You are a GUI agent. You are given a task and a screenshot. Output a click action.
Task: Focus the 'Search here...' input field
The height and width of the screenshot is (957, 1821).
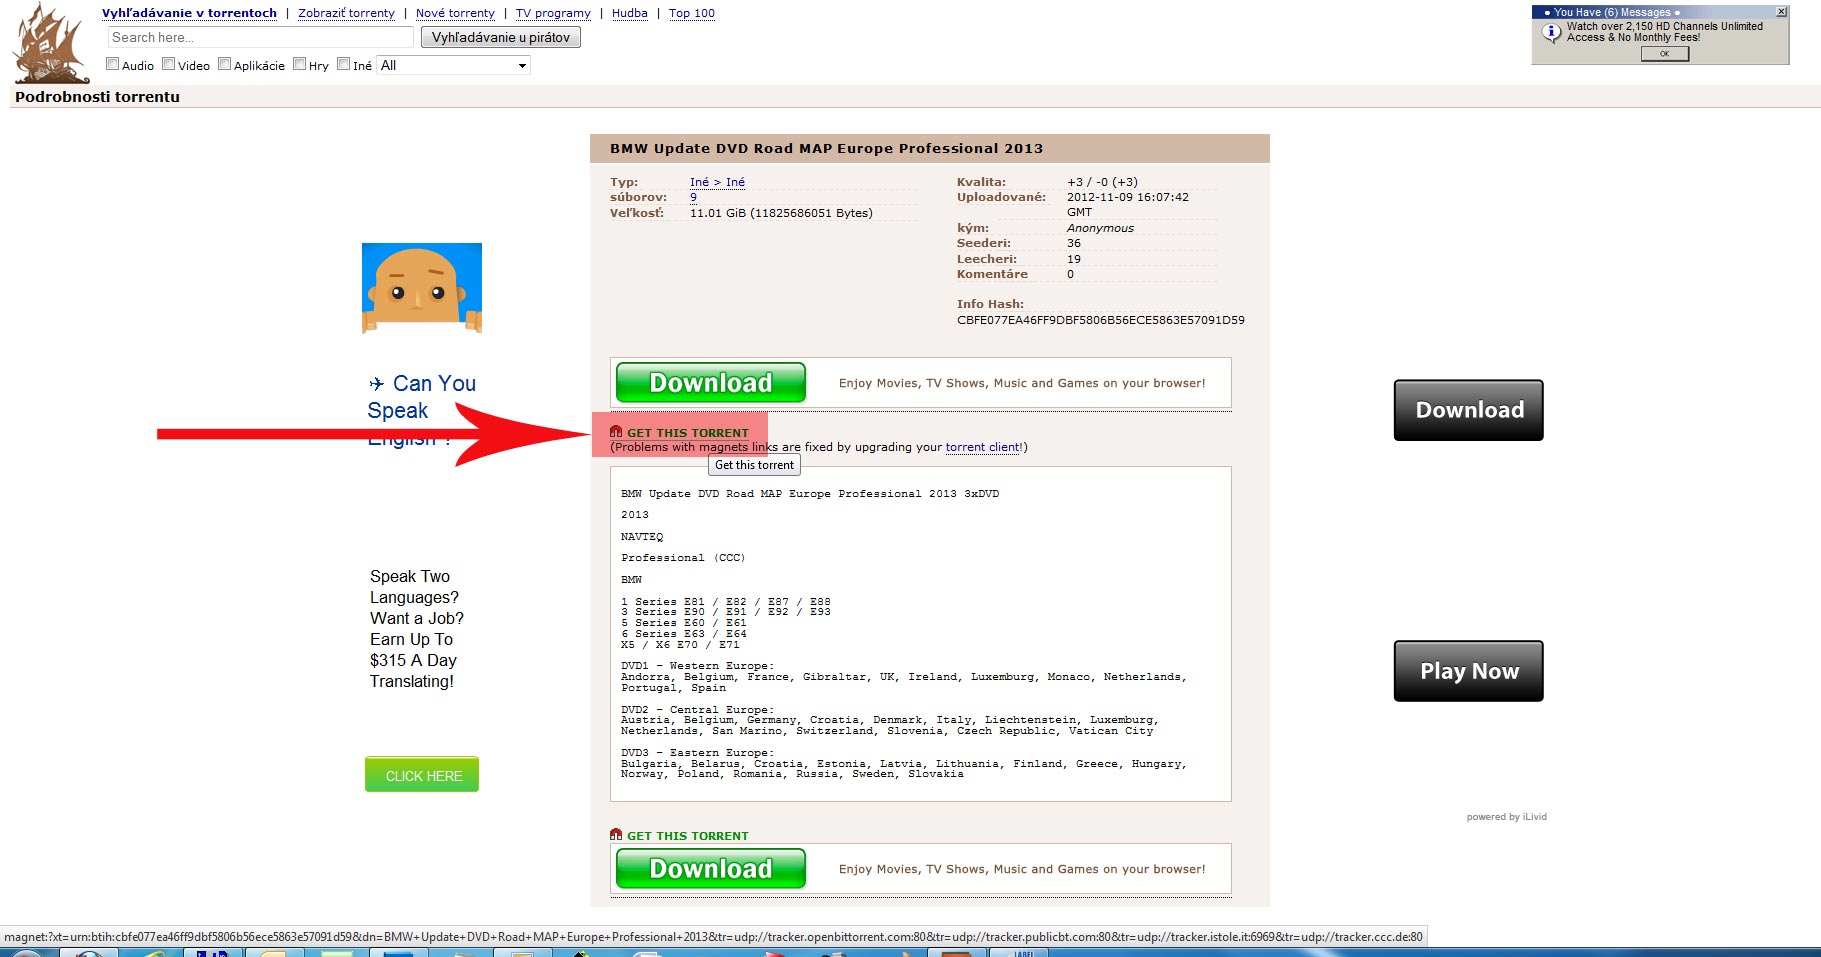(260, 38)
